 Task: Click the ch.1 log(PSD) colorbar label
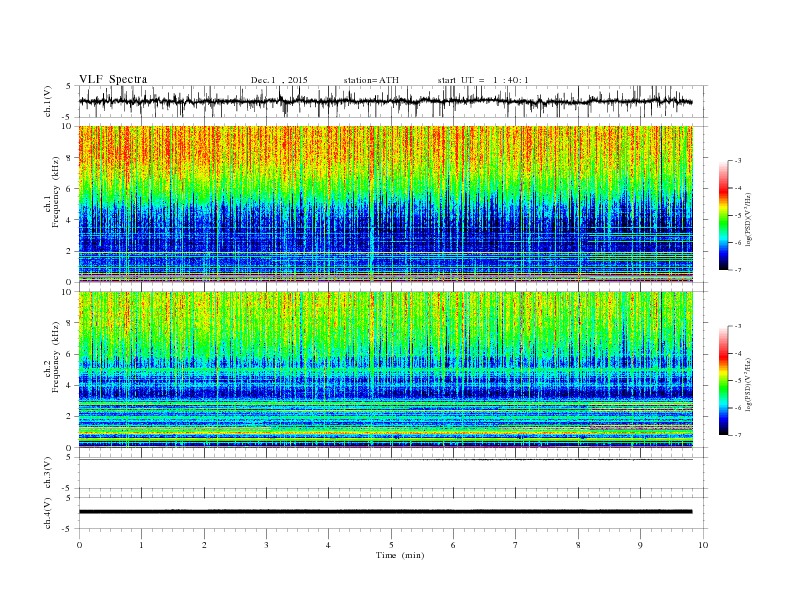[x=748, y=220]
